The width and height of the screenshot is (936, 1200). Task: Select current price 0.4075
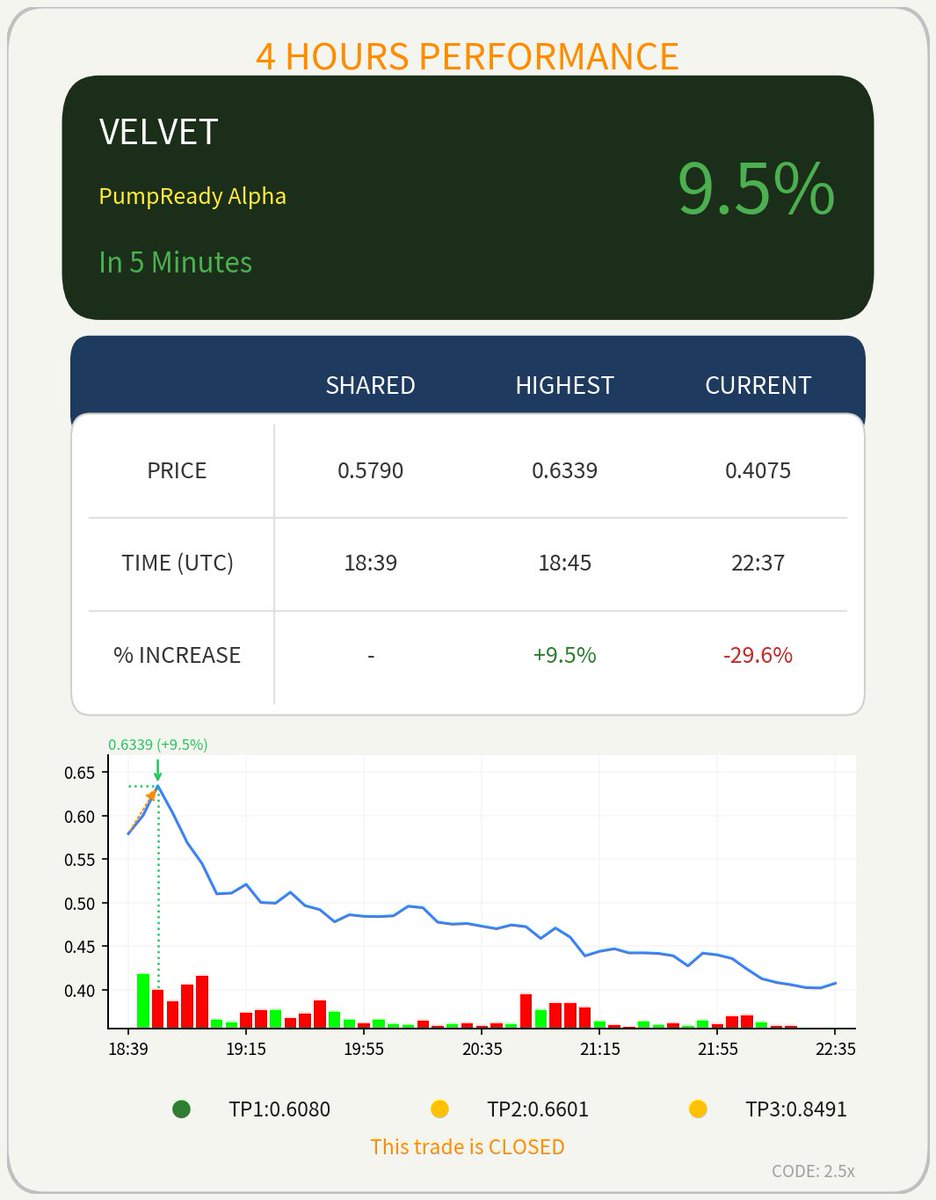tap(758, 470)
